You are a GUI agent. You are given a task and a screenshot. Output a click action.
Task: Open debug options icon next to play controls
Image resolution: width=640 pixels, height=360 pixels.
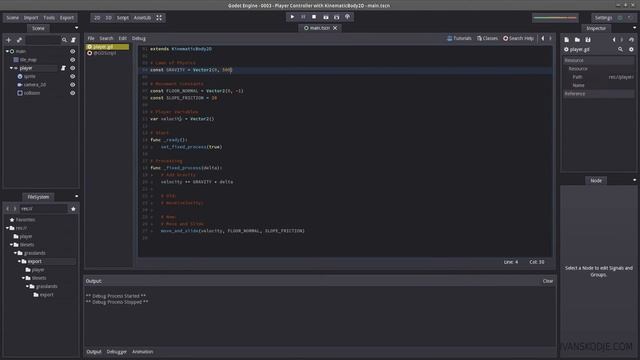tap(348, 17)
